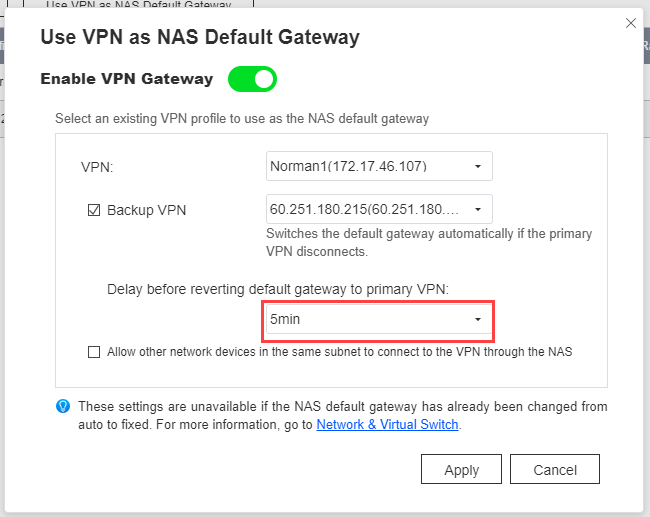Viewport: 650px width, 517px height.
Task: Click the Allow other network devices label
Action: tap(340, 352)
